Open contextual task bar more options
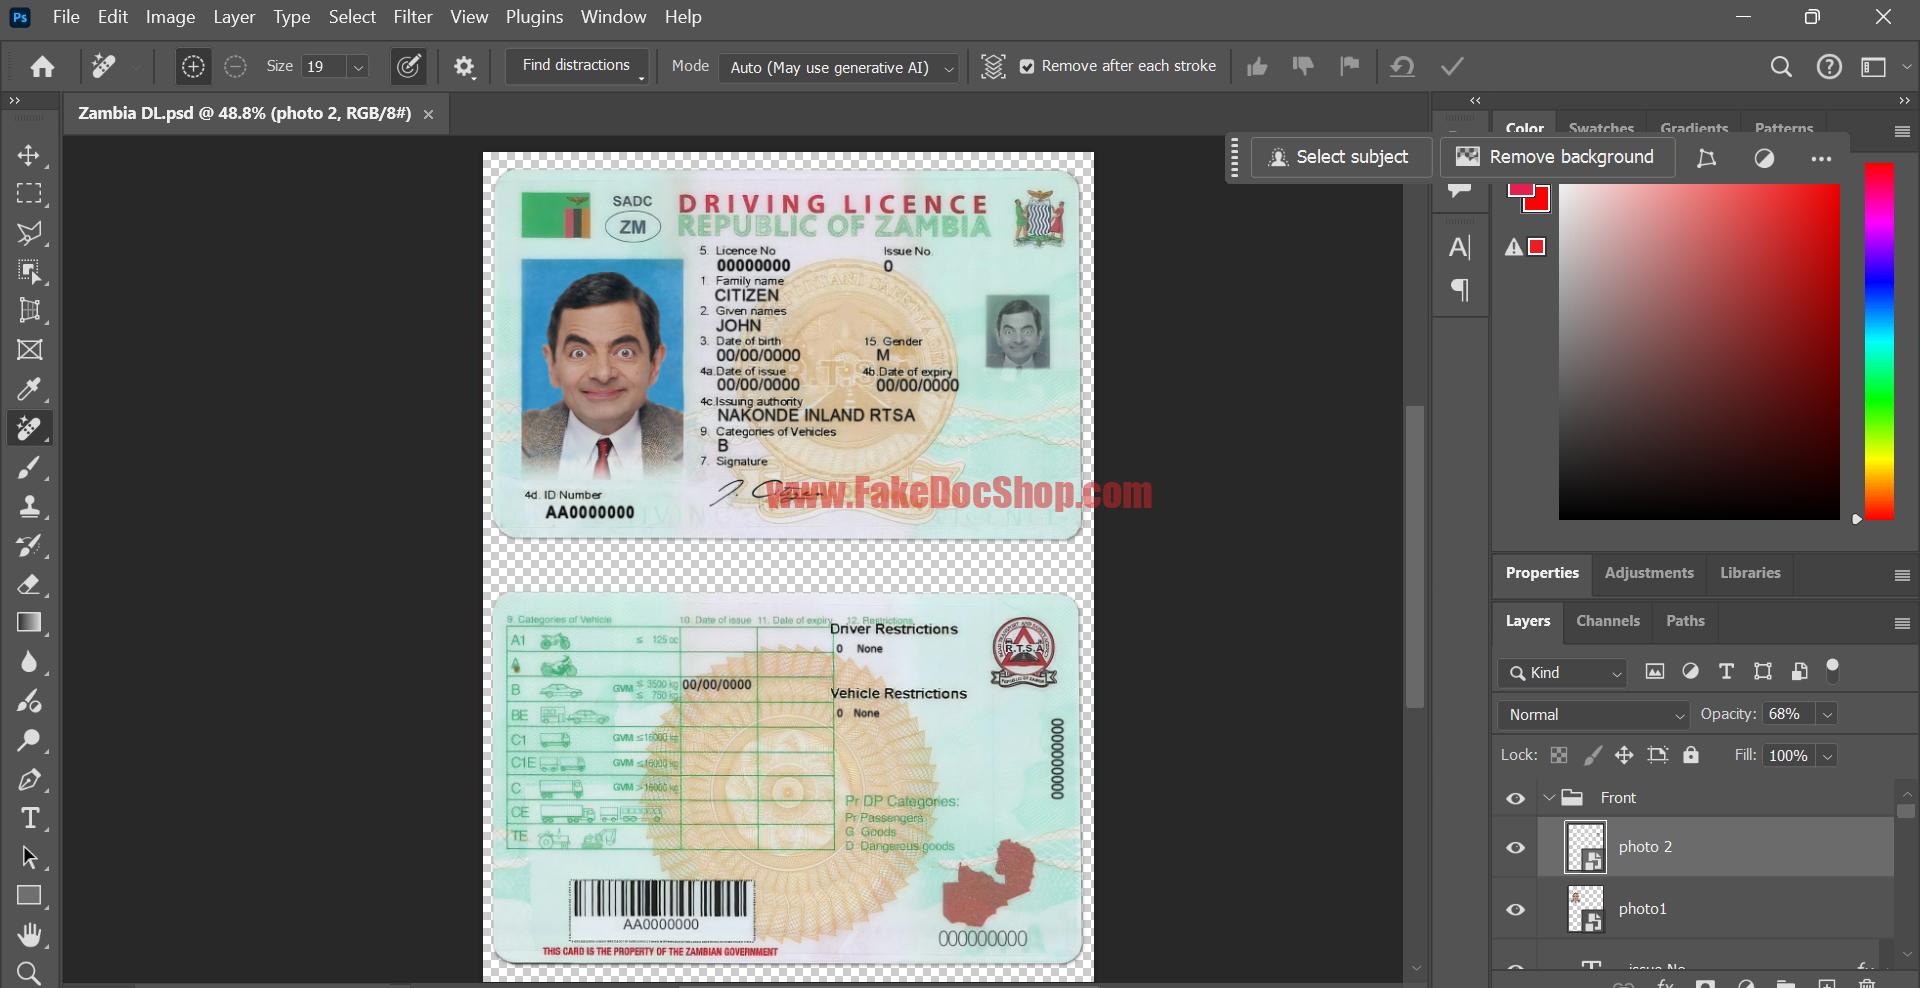This screenshot has height=988, width=1920. coord(1821,158)
